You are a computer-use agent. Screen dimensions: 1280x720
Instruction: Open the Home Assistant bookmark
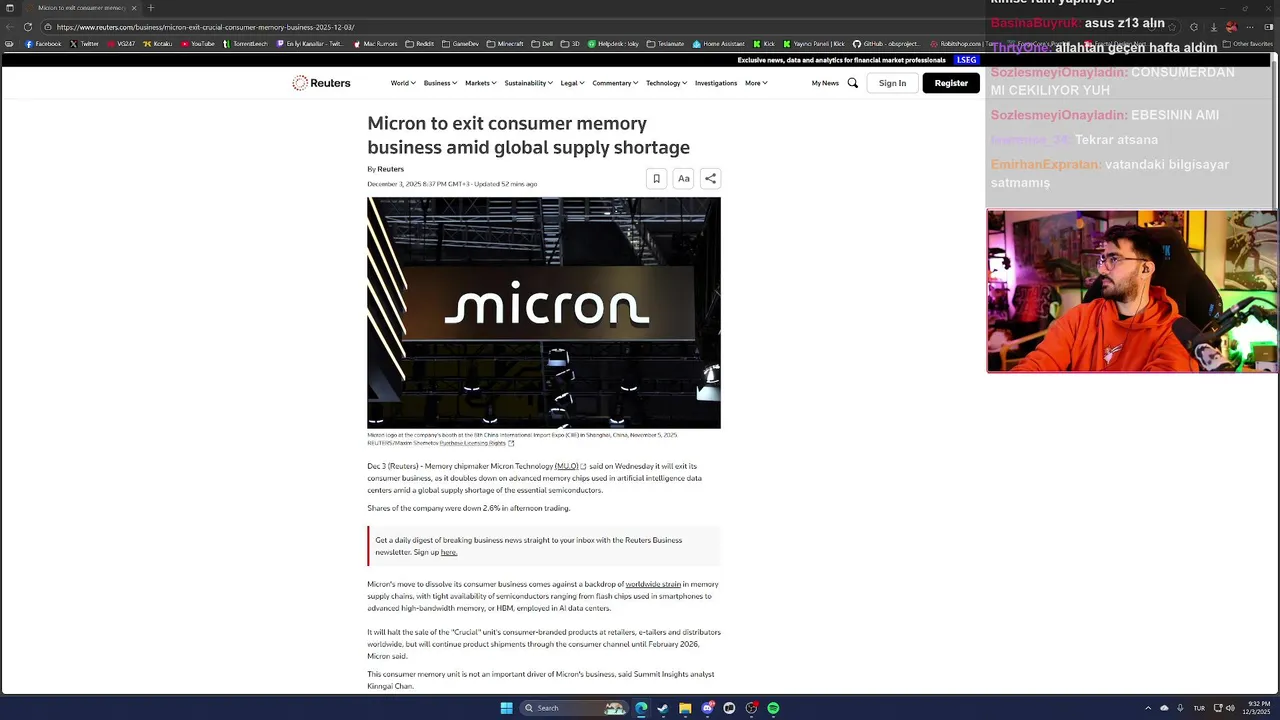pyautogui.click(x=719, y=44)
